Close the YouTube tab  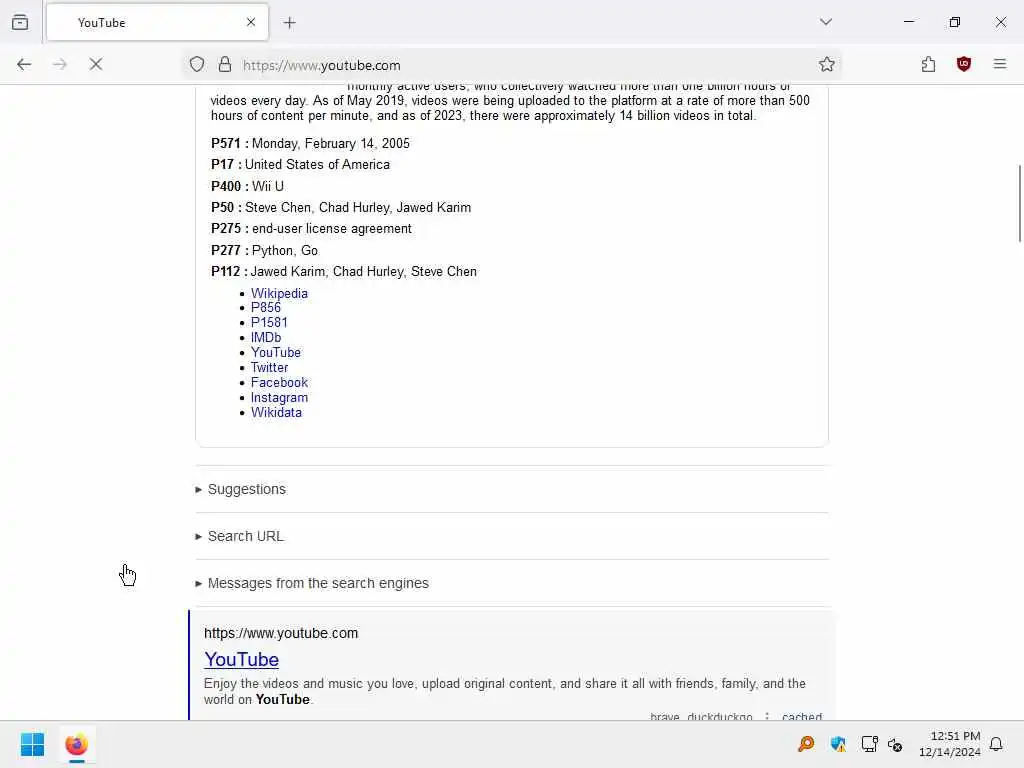click(x=251, y=22)
